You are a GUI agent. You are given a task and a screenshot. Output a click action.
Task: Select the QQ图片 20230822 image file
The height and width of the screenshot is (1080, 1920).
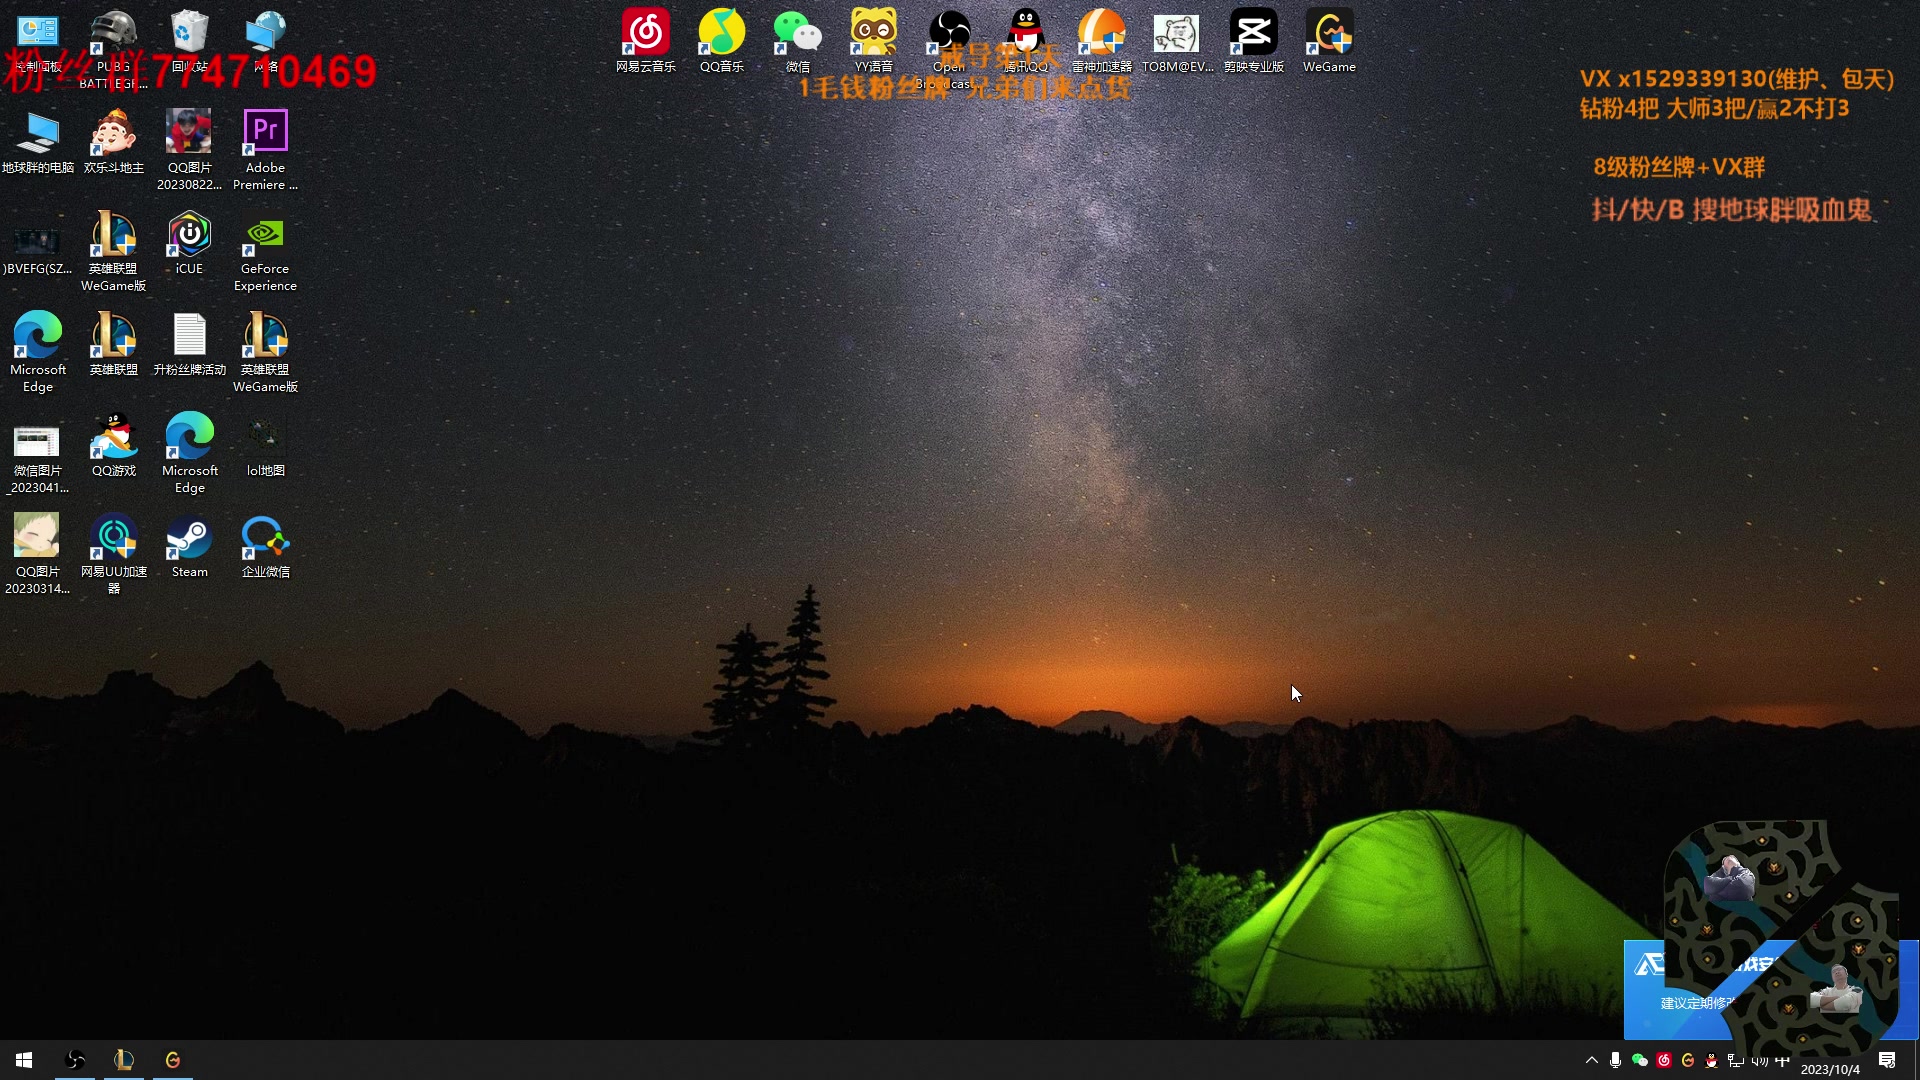point(190,150)
